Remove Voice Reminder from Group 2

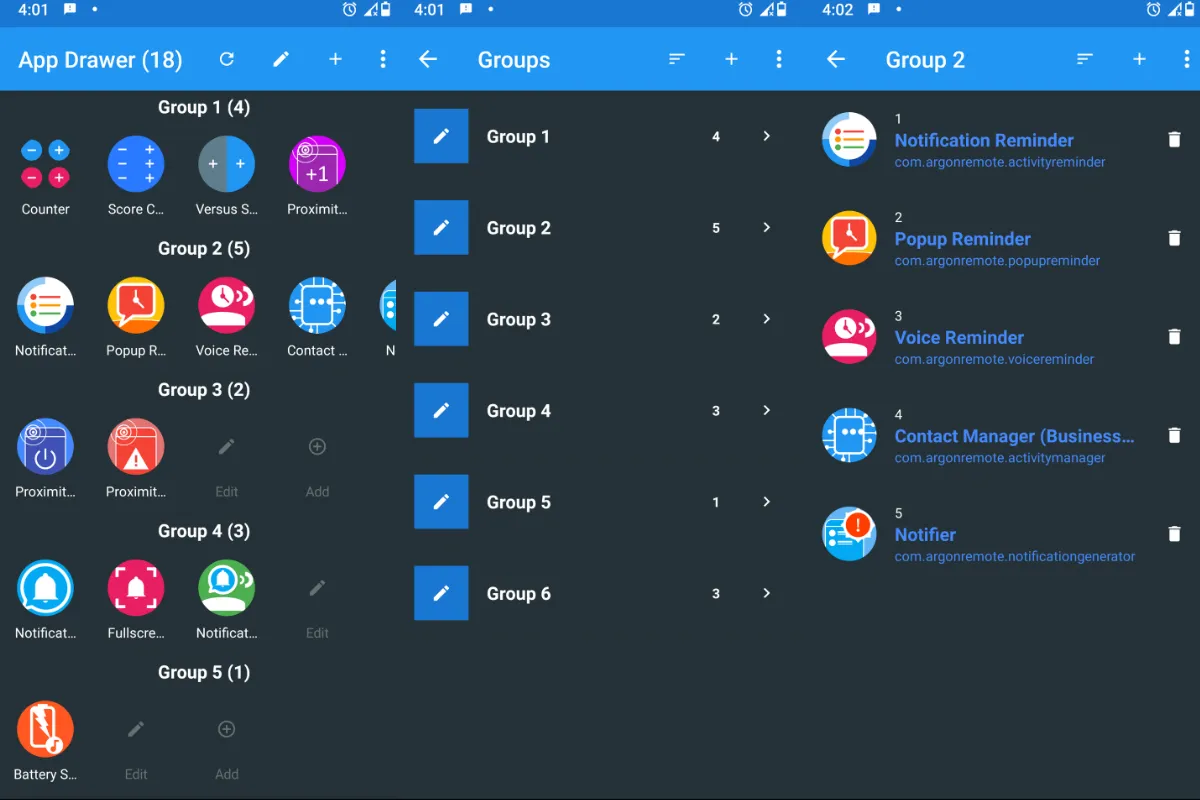pyautogui.click(x=1174, y=337)
